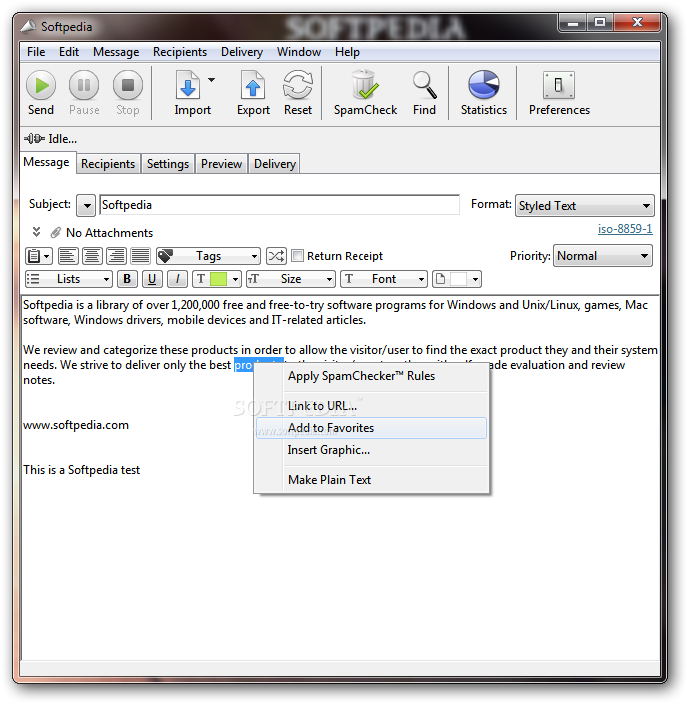The height and width of the screenshot is (704, 688).
Task: Open the Tags dropdown
Action: point(208,256)
